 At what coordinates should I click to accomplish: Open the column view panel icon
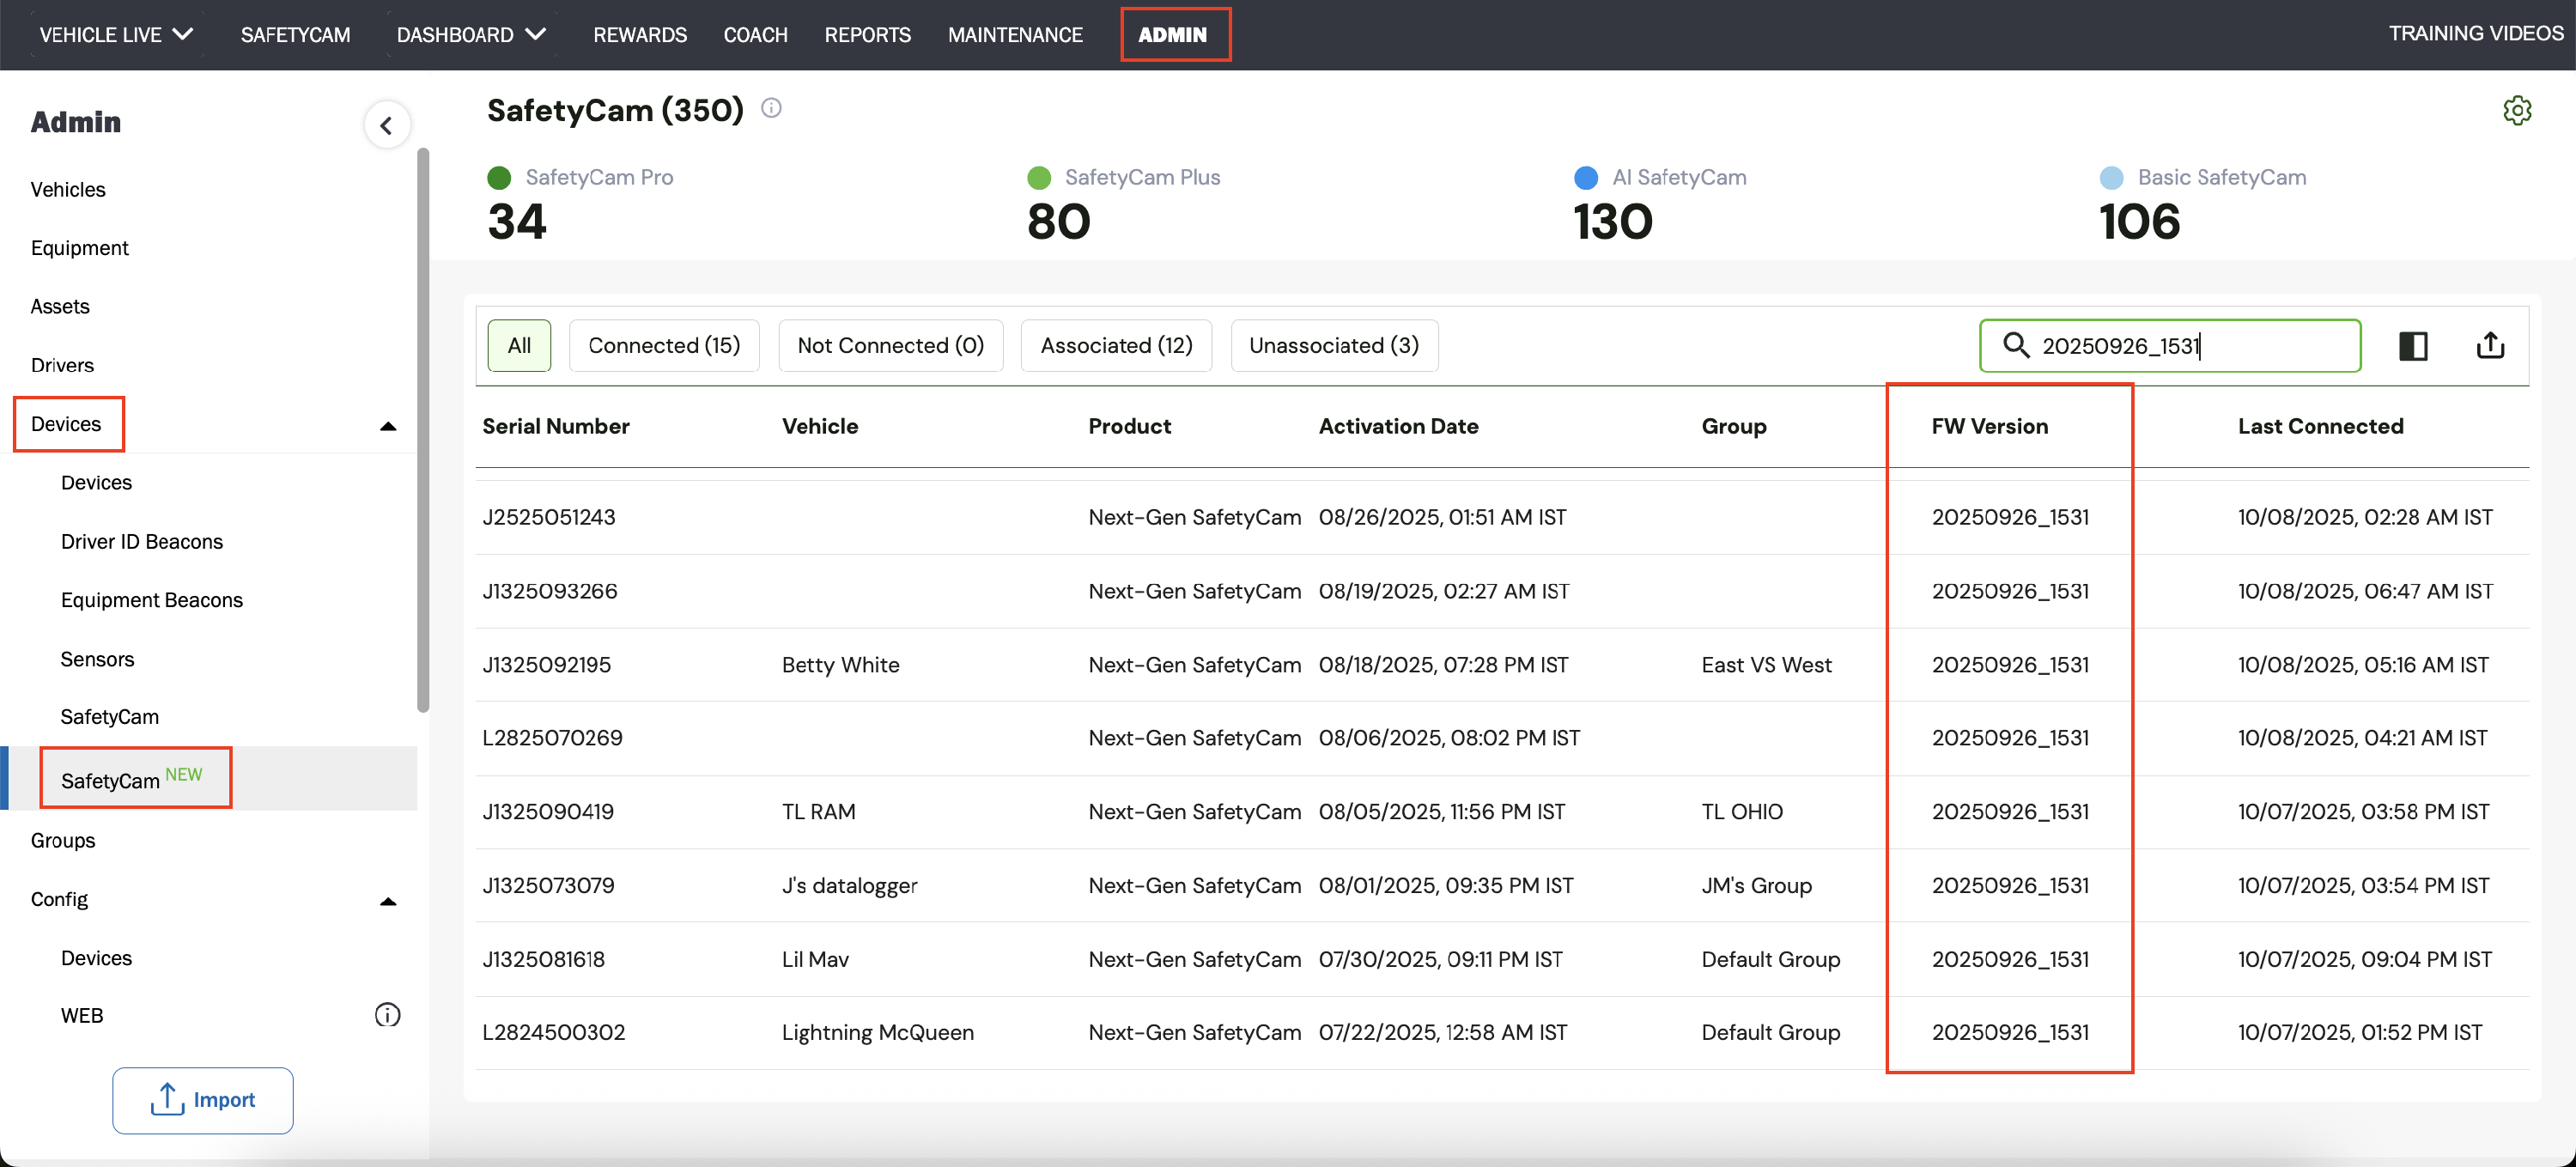point(2413,346)
